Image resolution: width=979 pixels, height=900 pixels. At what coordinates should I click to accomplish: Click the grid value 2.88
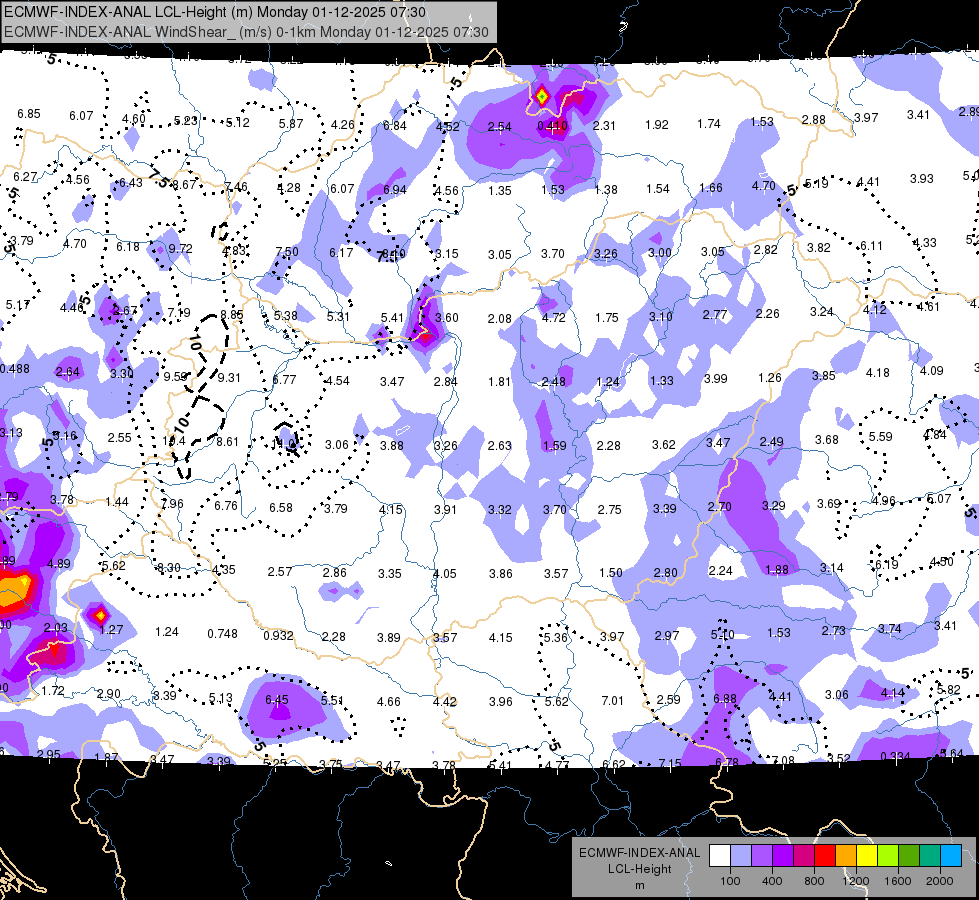[814, 119]
